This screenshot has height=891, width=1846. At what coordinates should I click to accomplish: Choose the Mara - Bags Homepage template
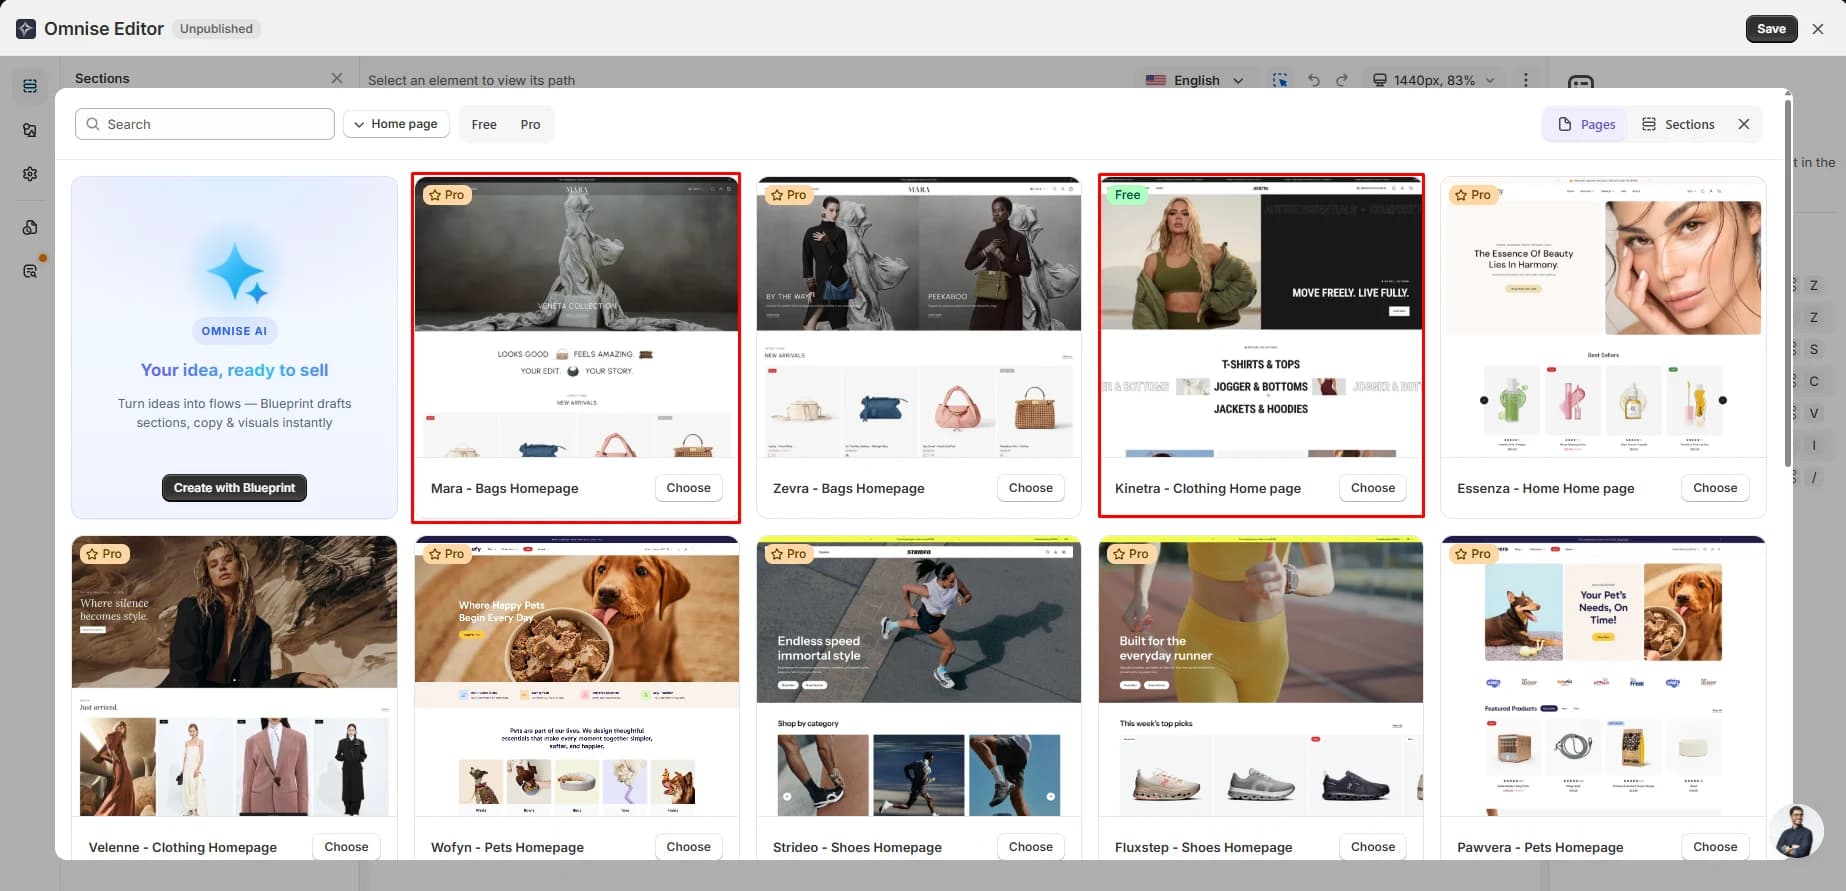(688, 488)
